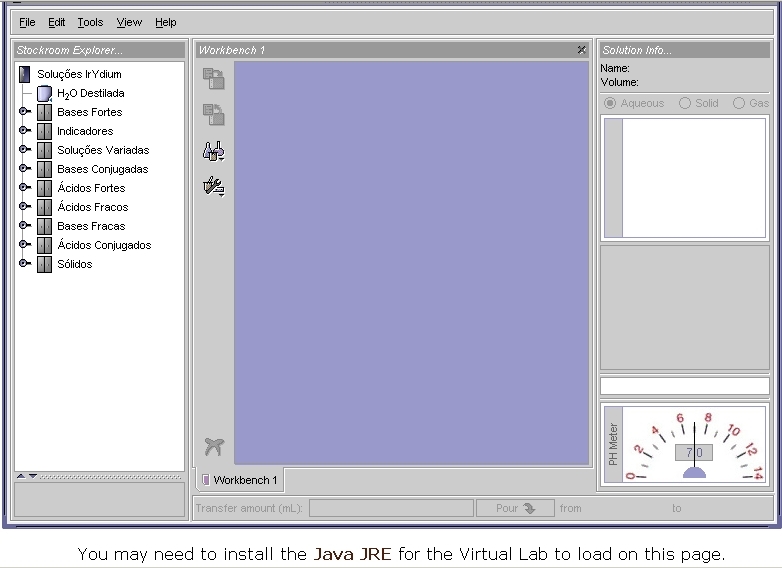Click the H2O Destilada carboy icon

44,93
